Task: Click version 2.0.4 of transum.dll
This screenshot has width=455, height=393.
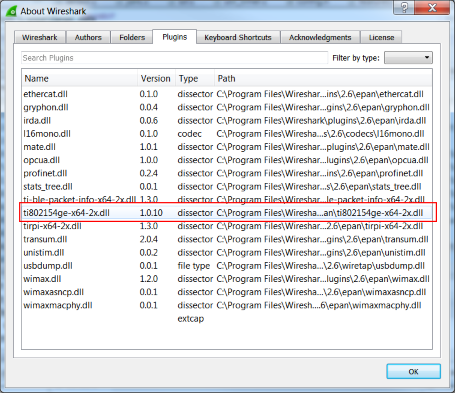Action: click(x=149, y=239)
